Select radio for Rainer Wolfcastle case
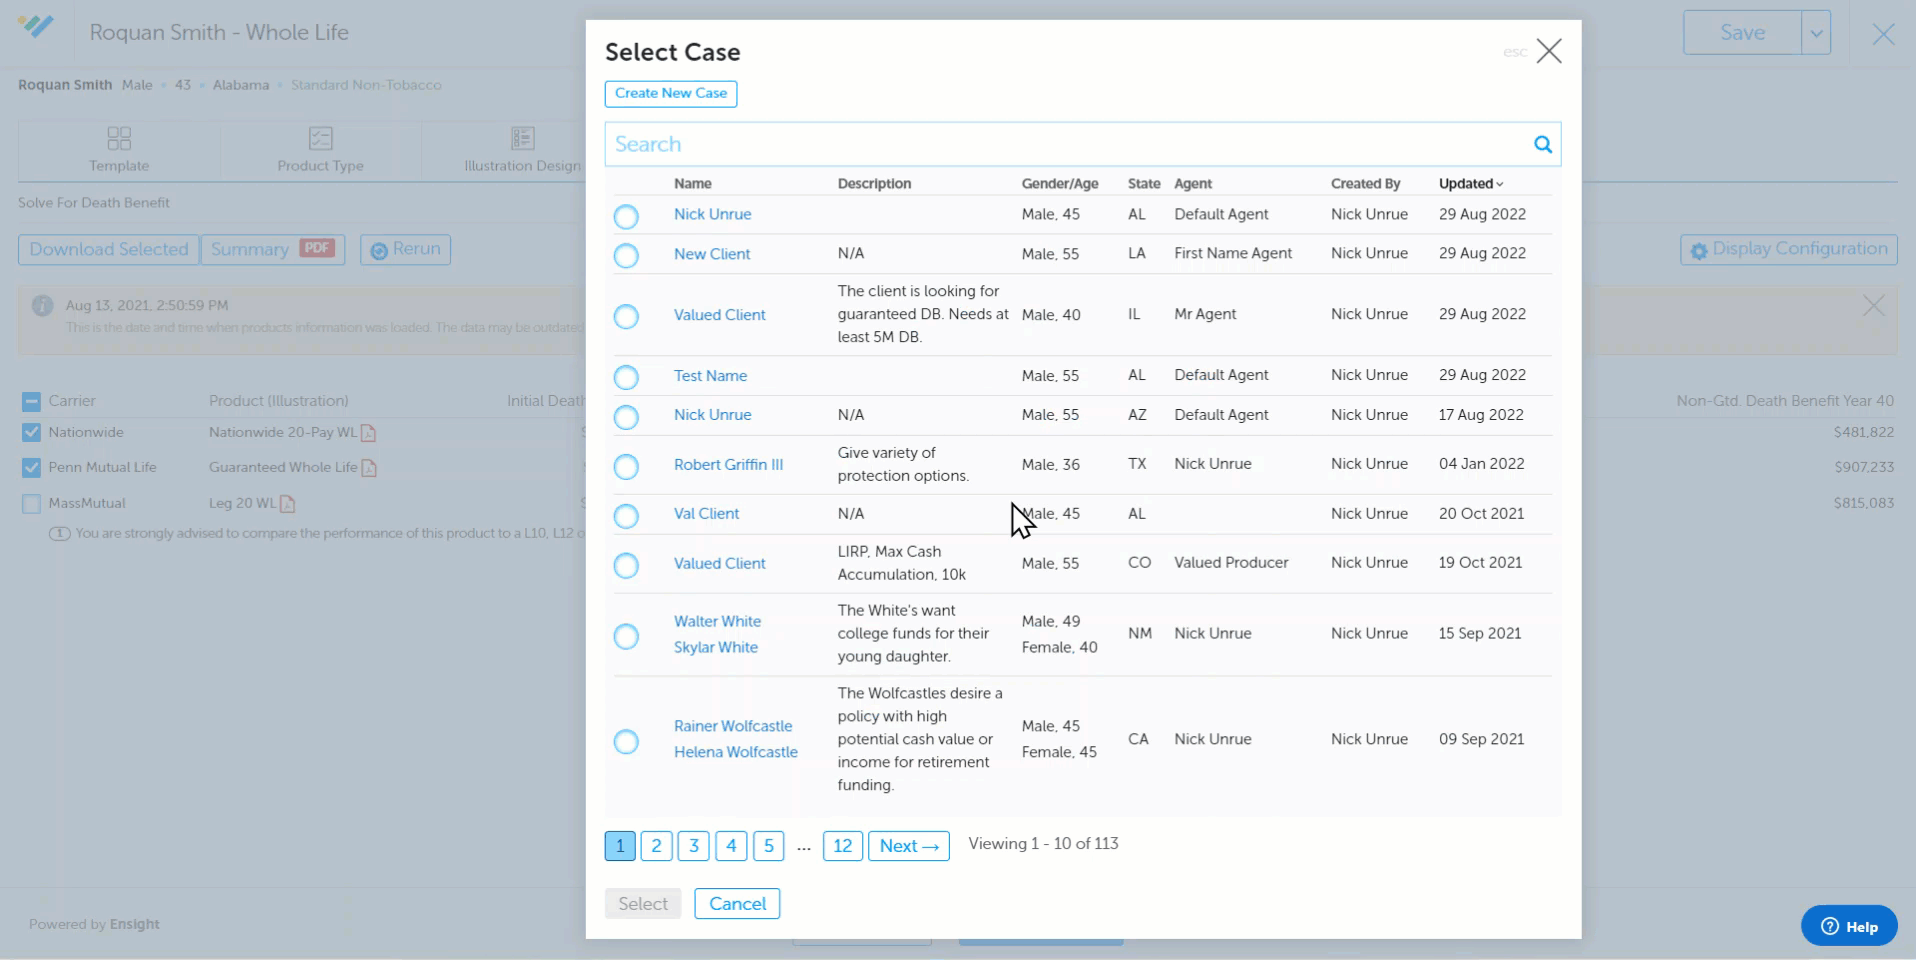Image resolution: width=1916 pixels, height=960 pixels. coord(626,741)
